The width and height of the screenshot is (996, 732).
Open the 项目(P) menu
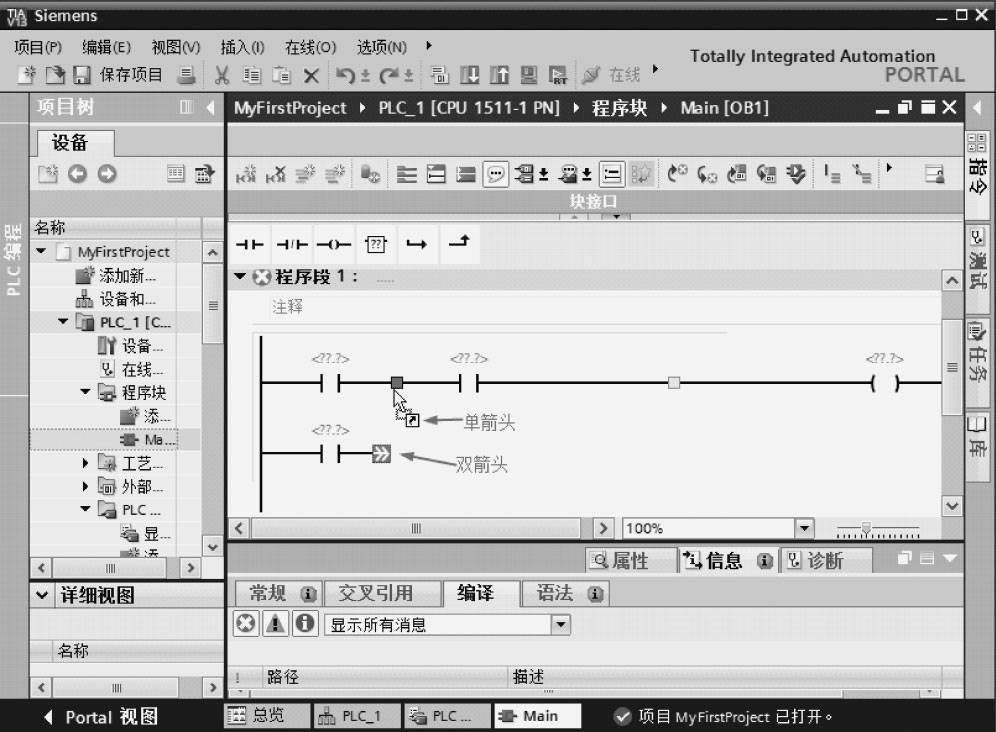(37, 47)
